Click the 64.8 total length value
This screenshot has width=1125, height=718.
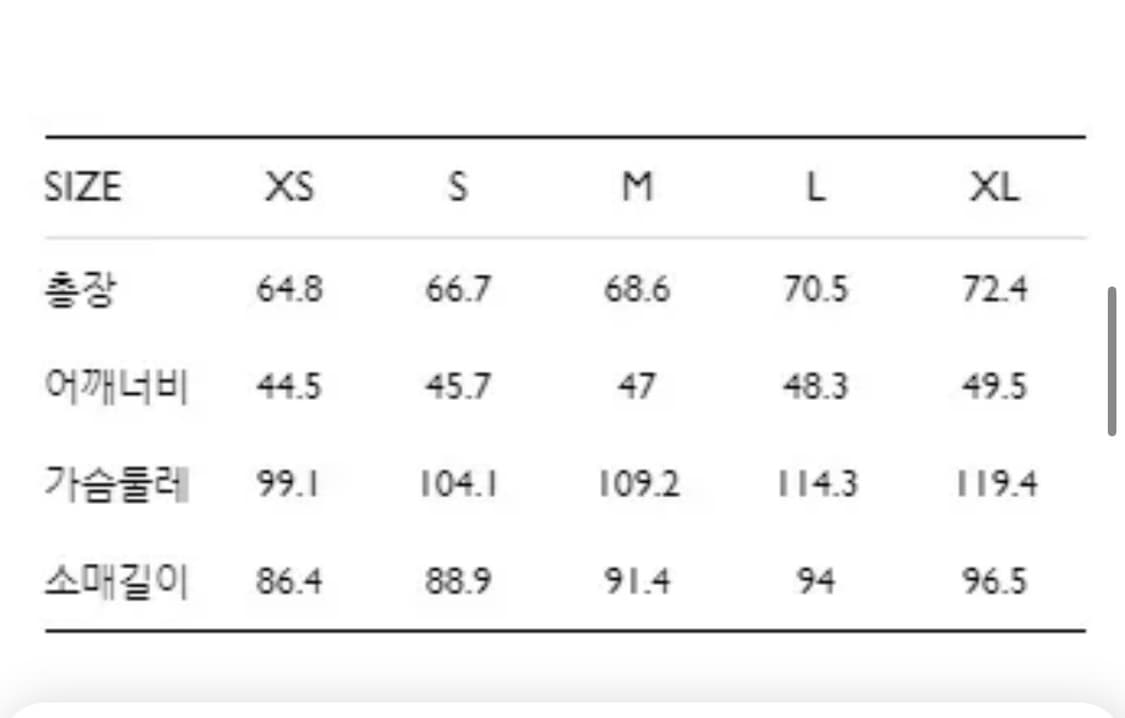coord(289,290)
